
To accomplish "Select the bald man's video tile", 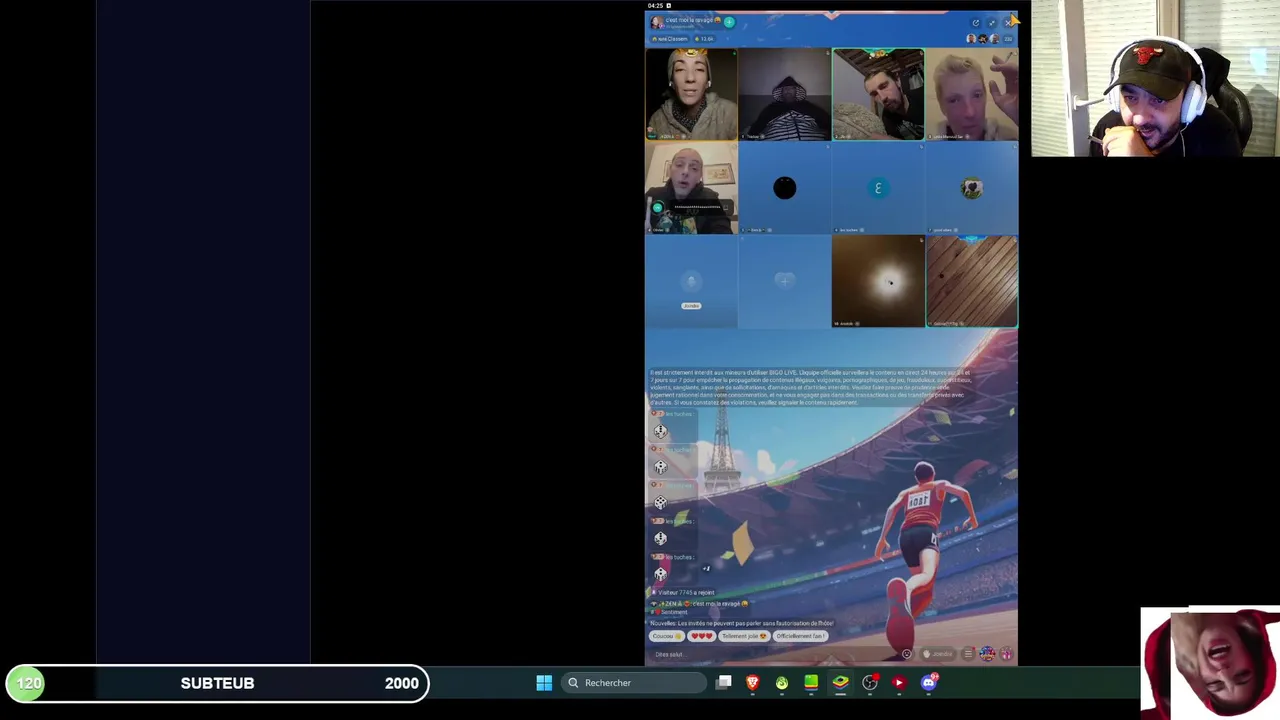I will tap(691, 188).
